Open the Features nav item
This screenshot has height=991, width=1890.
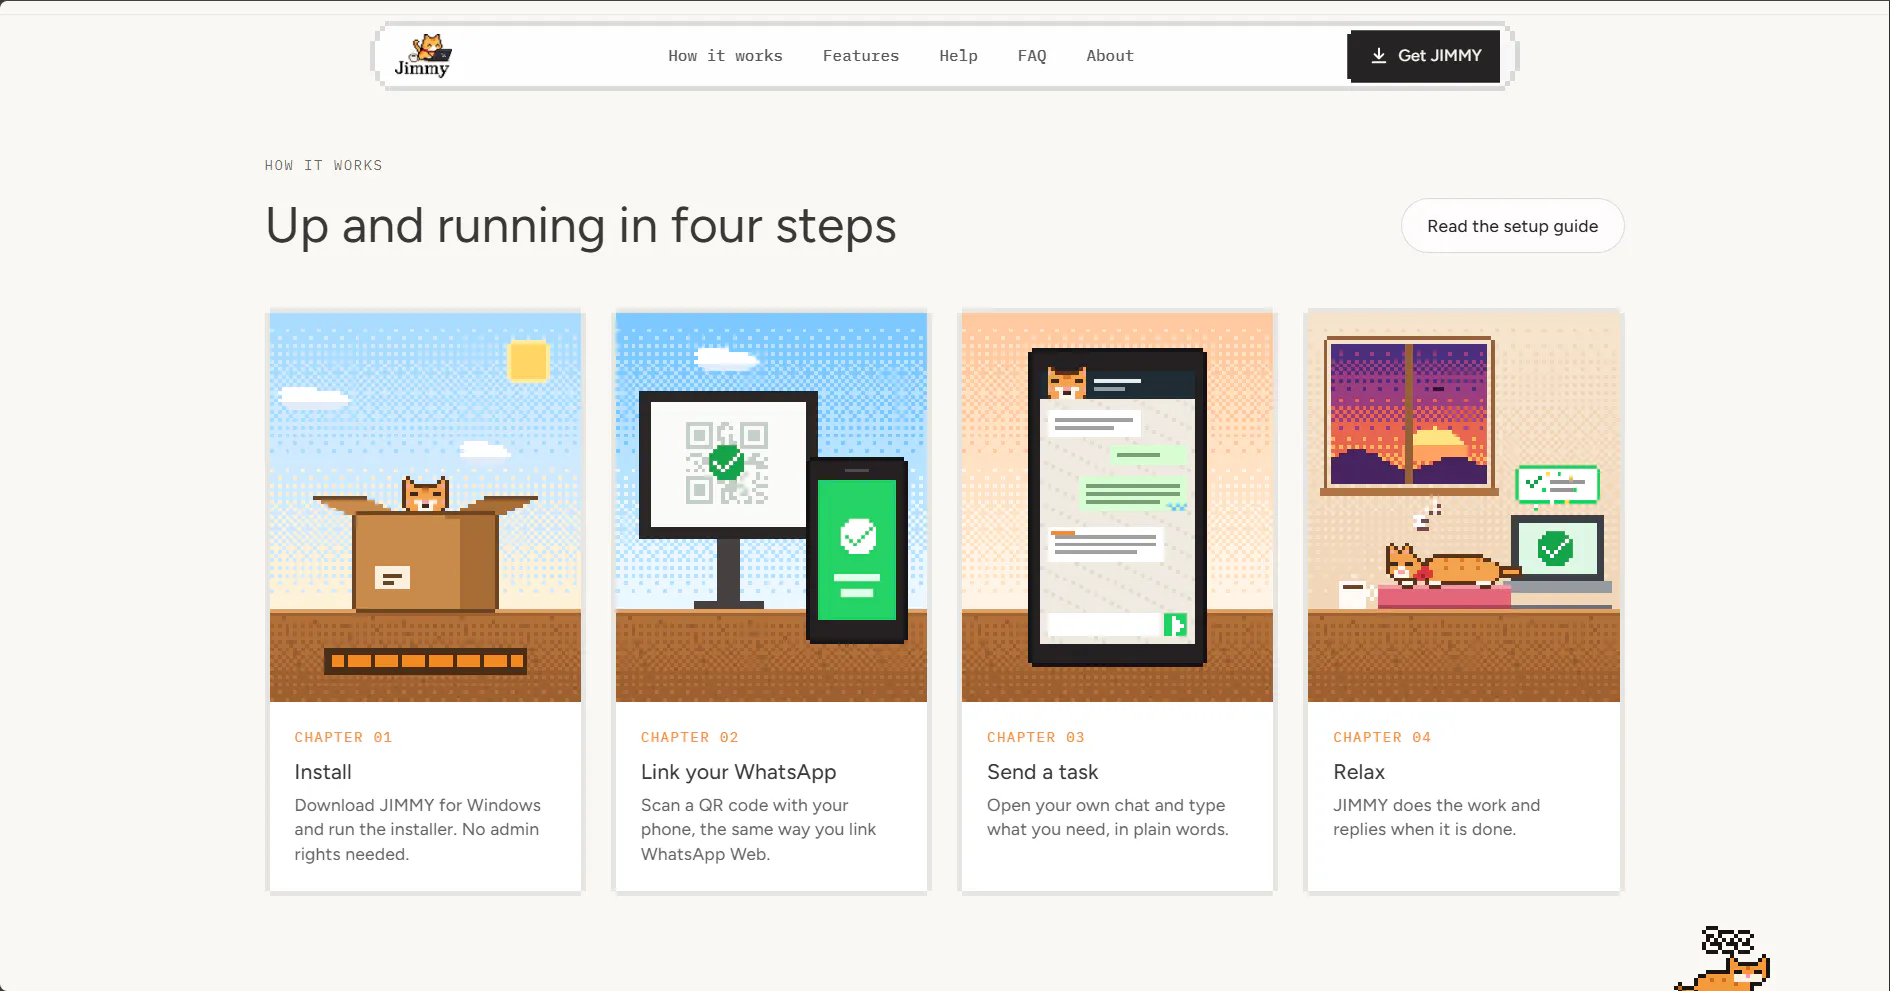click(861, 56)
